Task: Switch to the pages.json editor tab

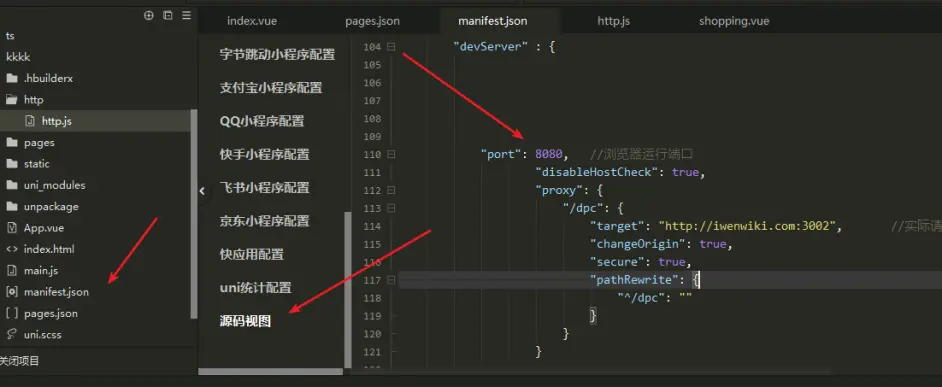Action: click(372, 21)
